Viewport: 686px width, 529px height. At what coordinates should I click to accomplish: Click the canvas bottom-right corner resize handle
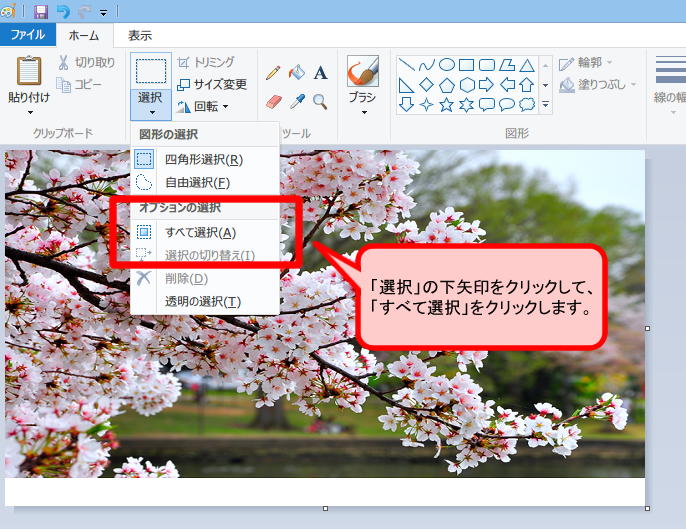tap(648, 508)
